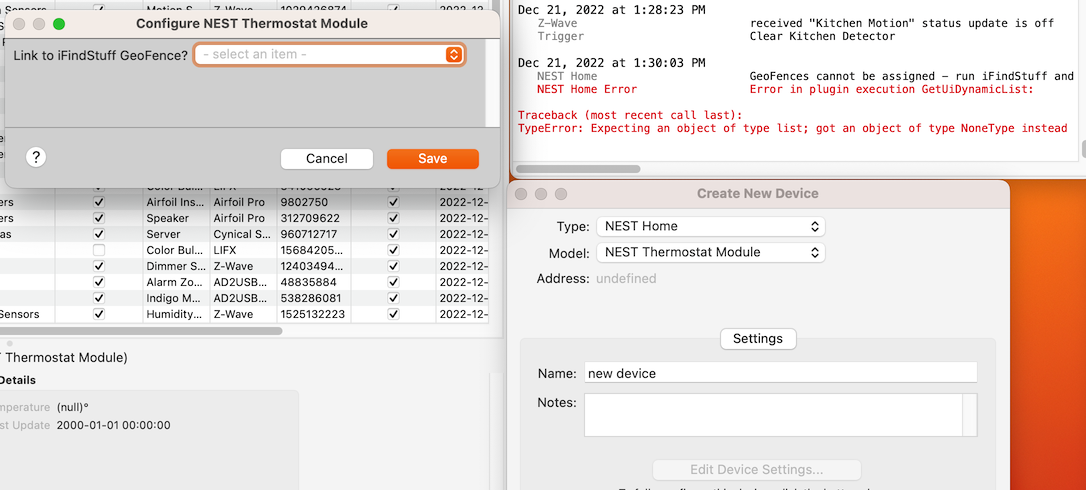1086x490 pixels.
Task: Save the NEST Thermostat Module configuration
Action: [433, 159]
